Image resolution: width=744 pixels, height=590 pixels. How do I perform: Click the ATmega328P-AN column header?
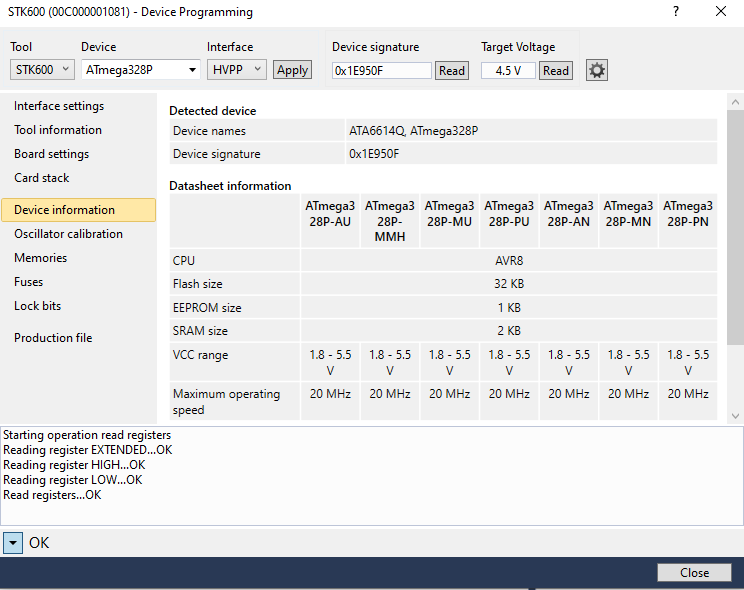[568, 221]
